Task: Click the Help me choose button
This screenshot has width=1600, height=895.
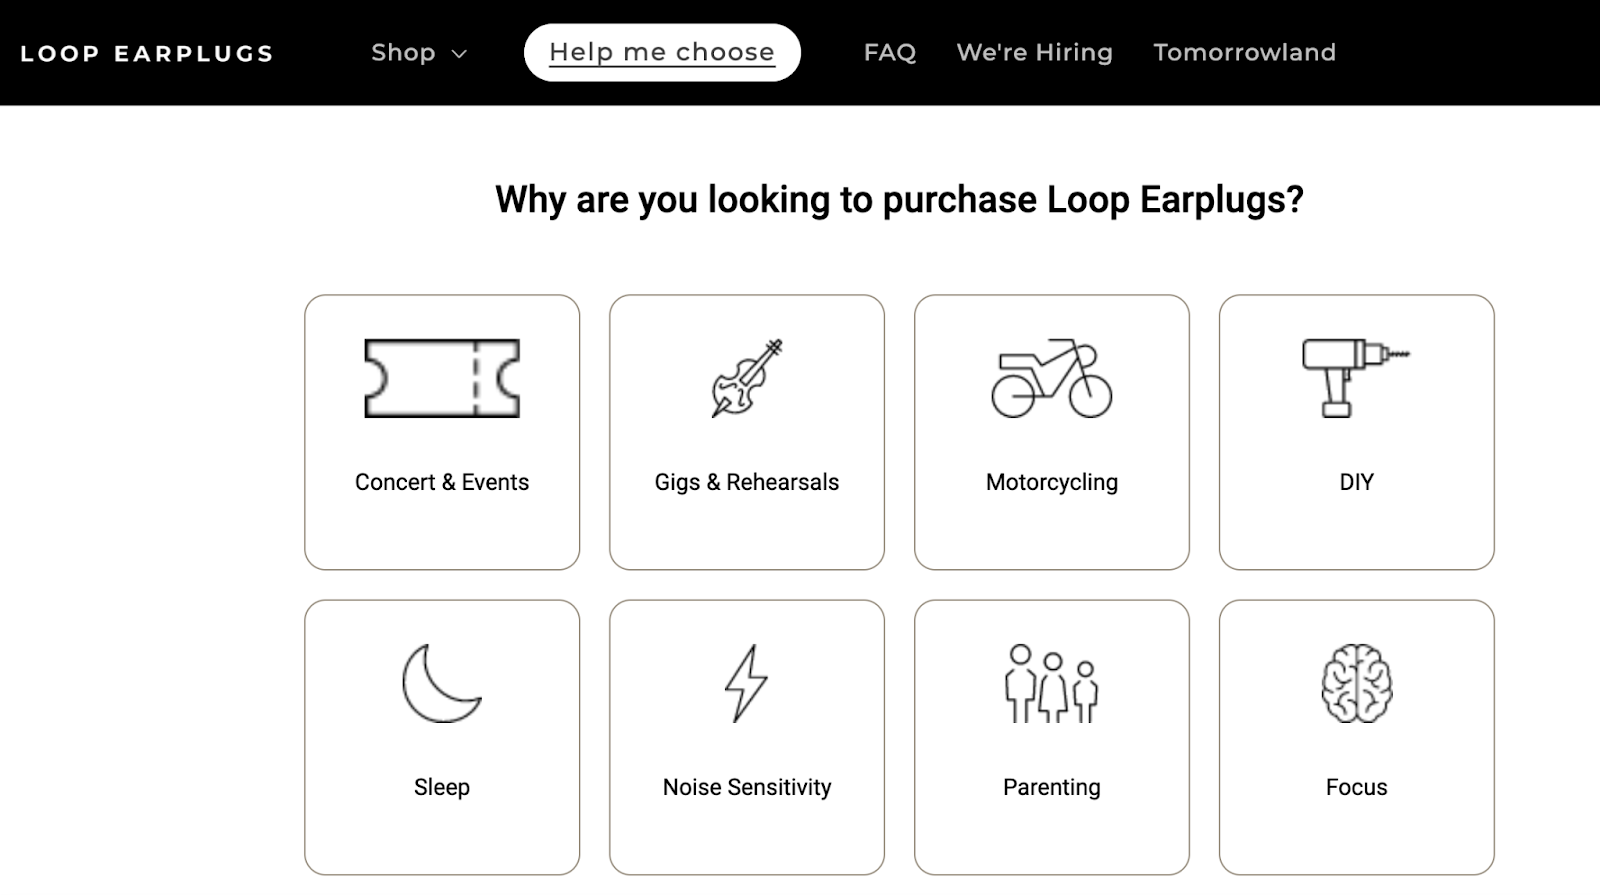Action: click(662, 53)
